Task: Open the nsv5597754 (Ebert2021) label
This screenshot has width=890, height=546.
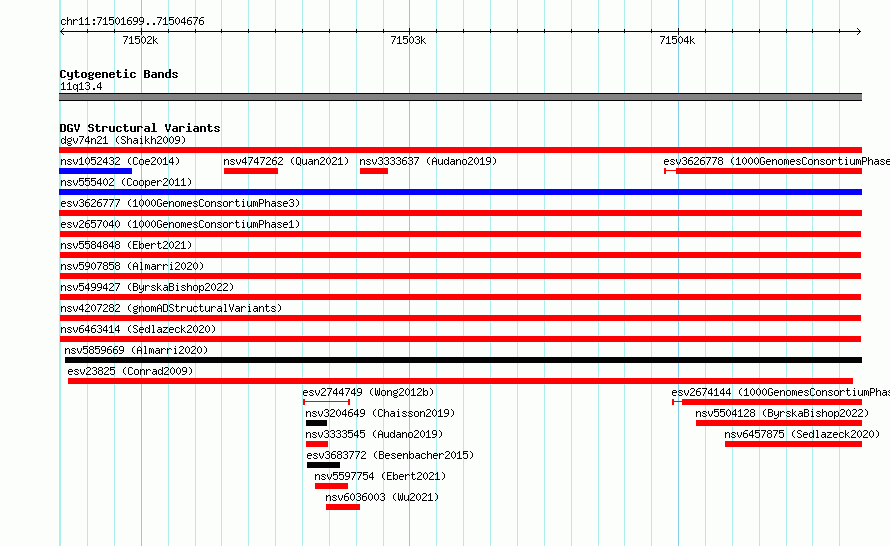Action: [380, 476]
